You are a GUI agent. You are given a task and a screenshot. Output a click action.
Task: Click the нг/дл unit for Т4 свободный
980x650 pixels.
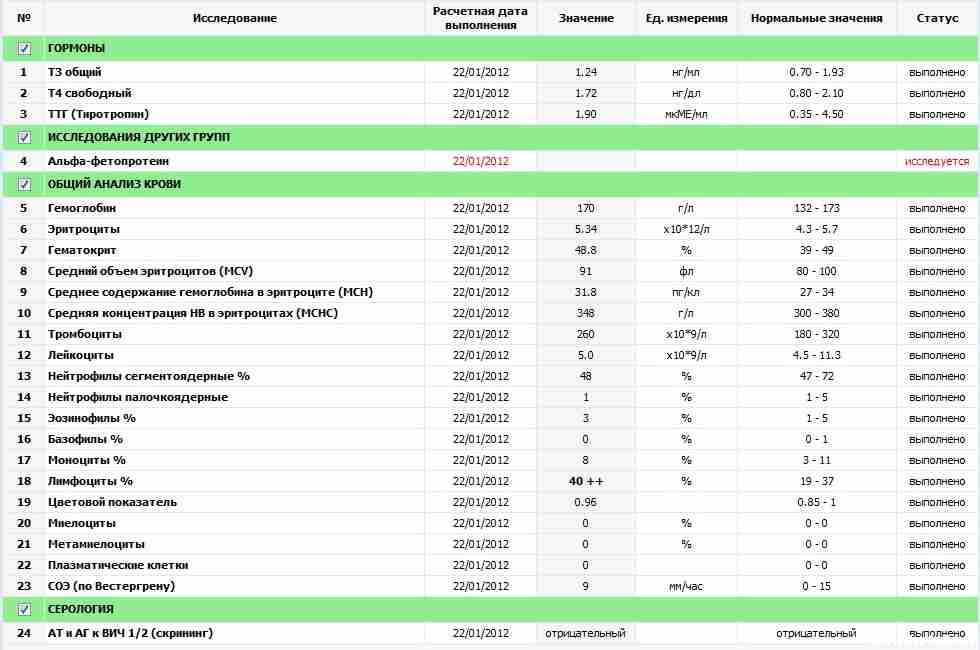686,93
